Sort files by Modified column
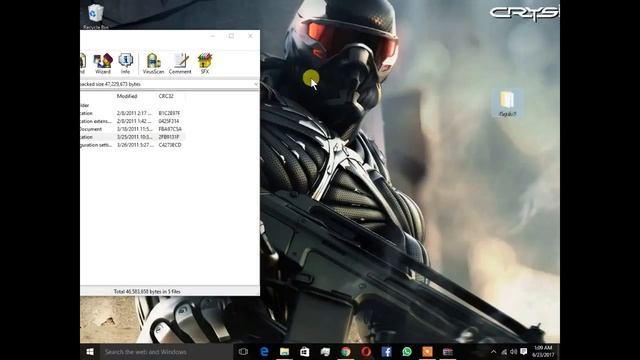Viewport: 640px width, 360px height. [127, 96]
